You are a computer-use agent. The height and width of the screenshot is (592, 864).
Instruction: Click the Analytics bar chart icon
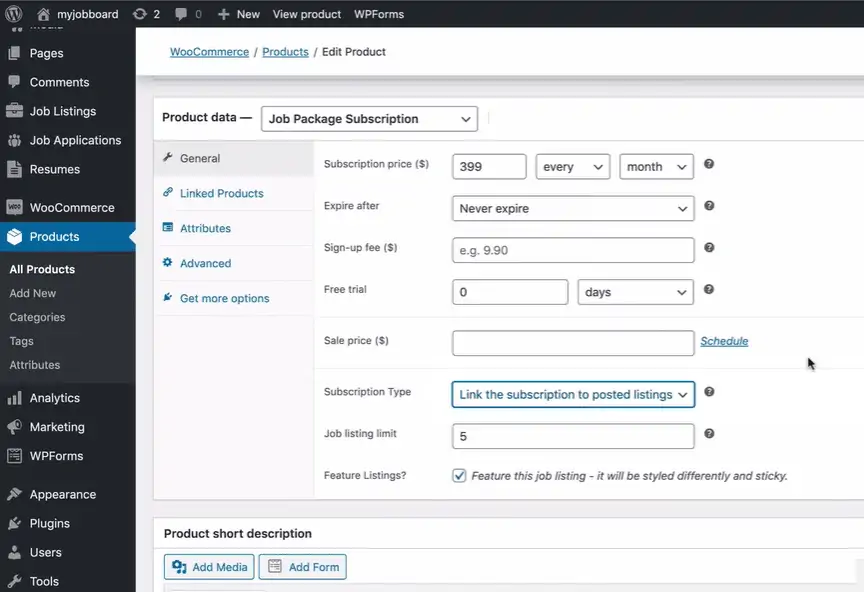pyautogui.click(x=14, y=397)
